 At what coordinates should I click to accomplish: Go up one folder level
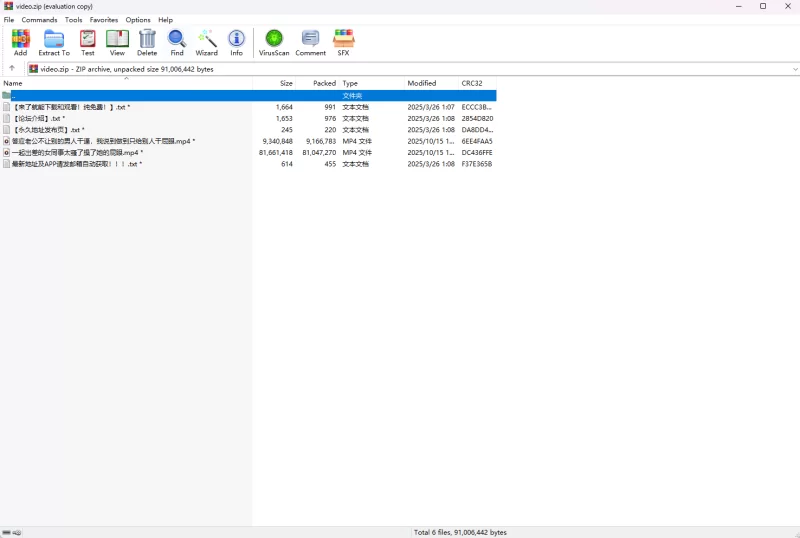[12, 69]
